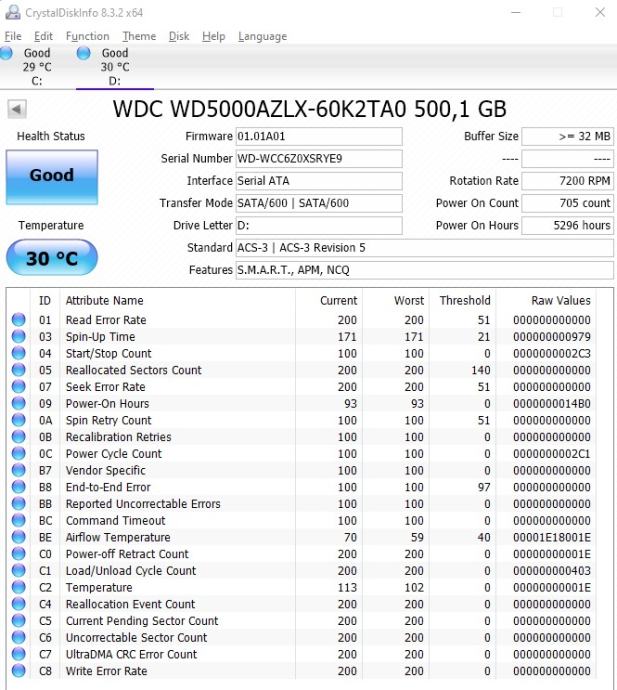Click the Good health status button
Viewport: 617px width, 690px height.
[x=52, y=177]
